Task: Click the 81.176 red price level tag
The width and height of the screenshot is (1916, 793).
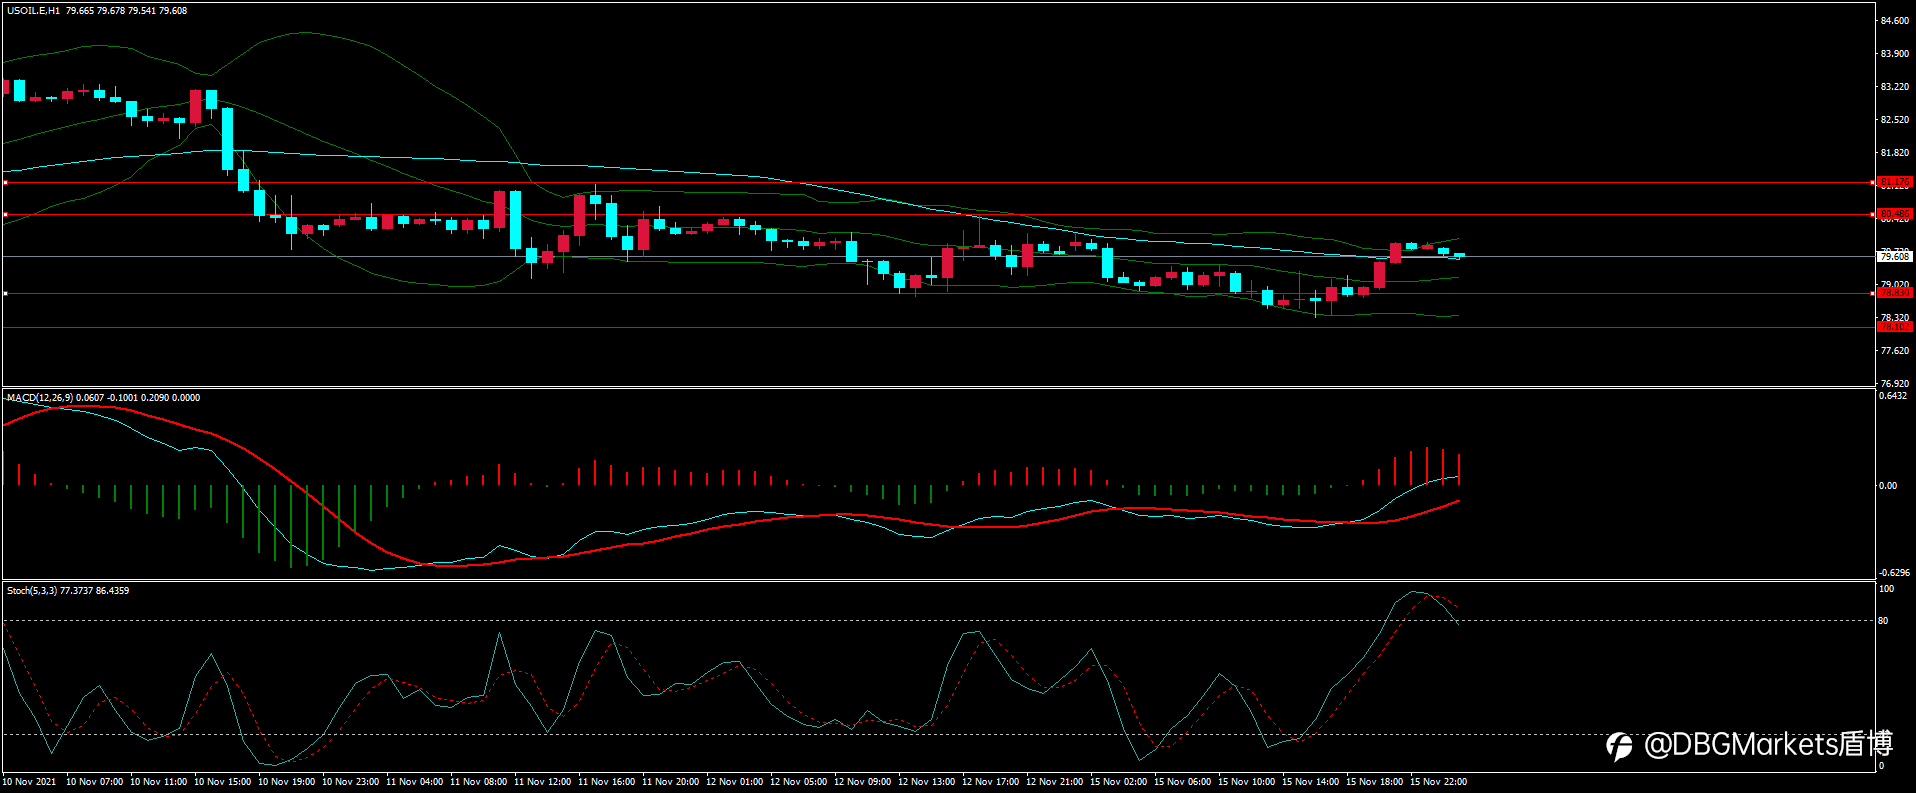Action: 1895,183
